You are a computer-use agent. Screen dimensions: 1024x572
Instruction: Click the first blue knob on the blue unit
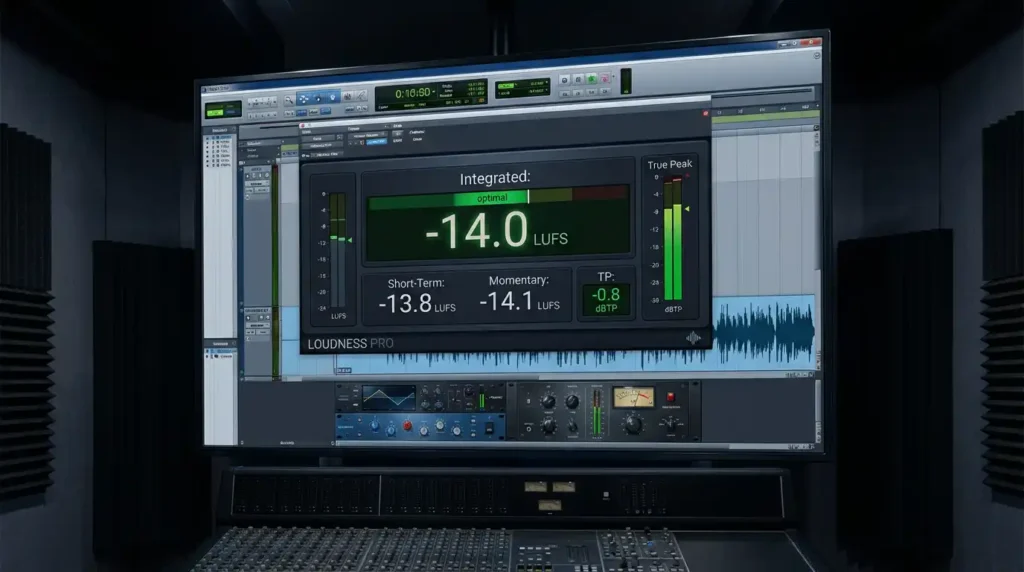(374, 425)
